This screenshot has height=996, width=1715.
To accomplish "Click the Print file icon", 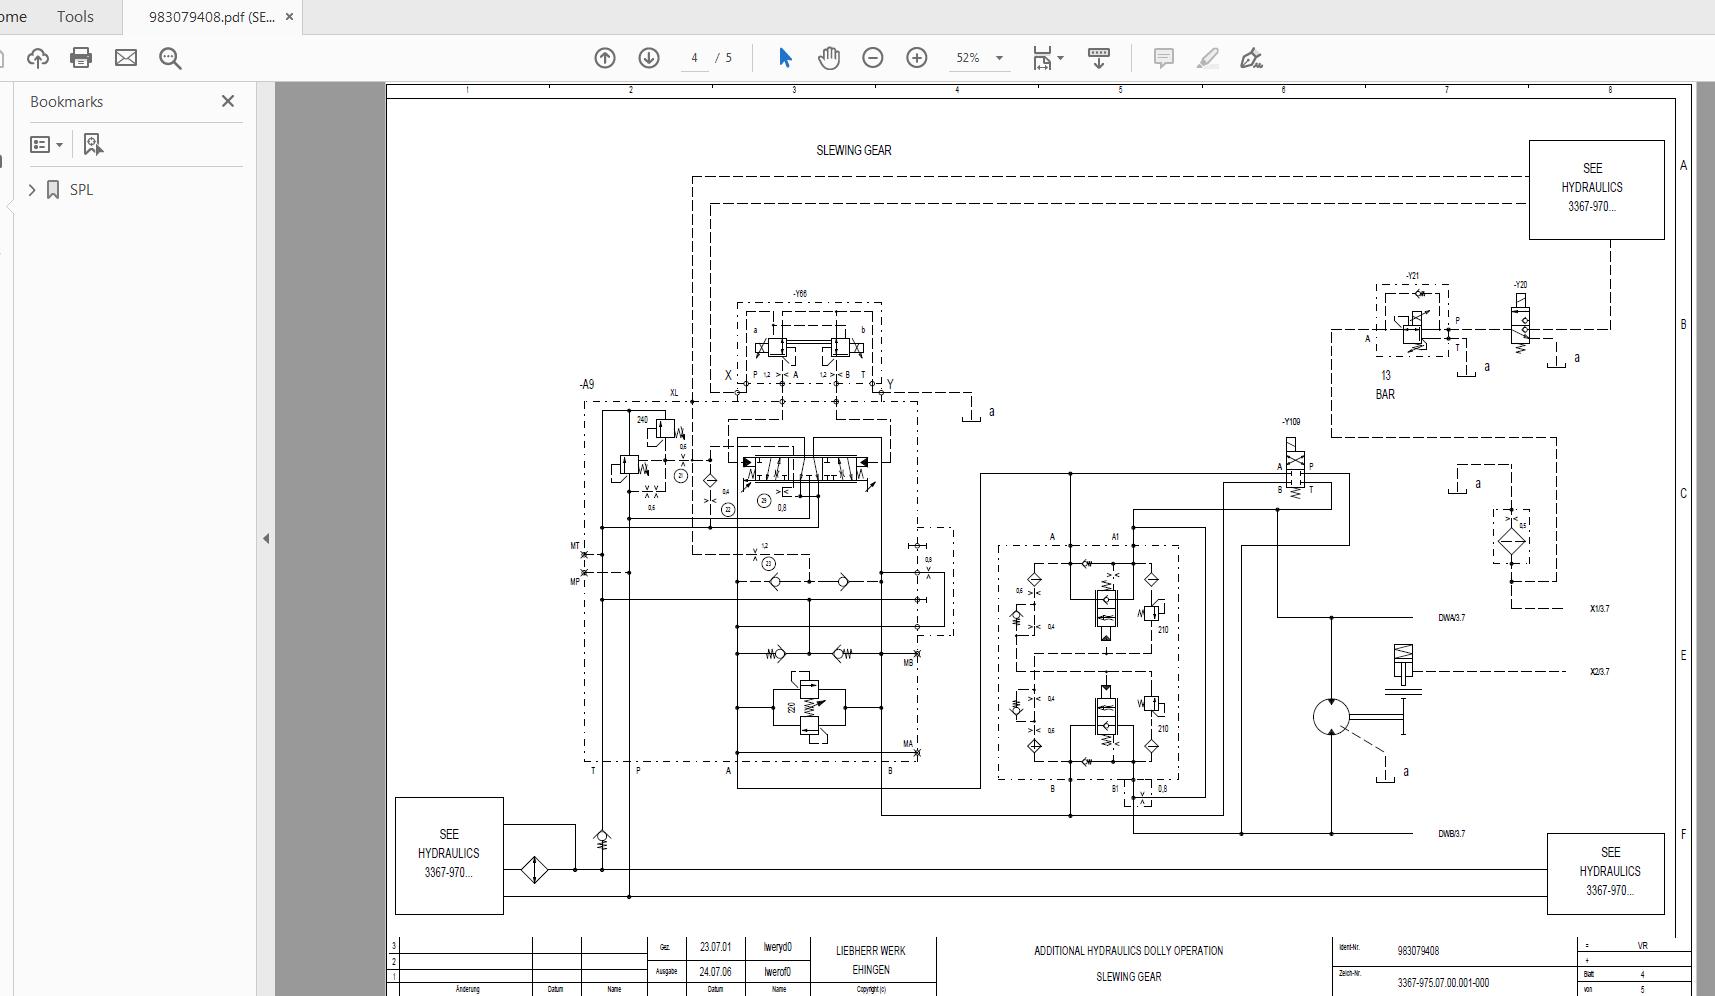I will tap(81, 58).
